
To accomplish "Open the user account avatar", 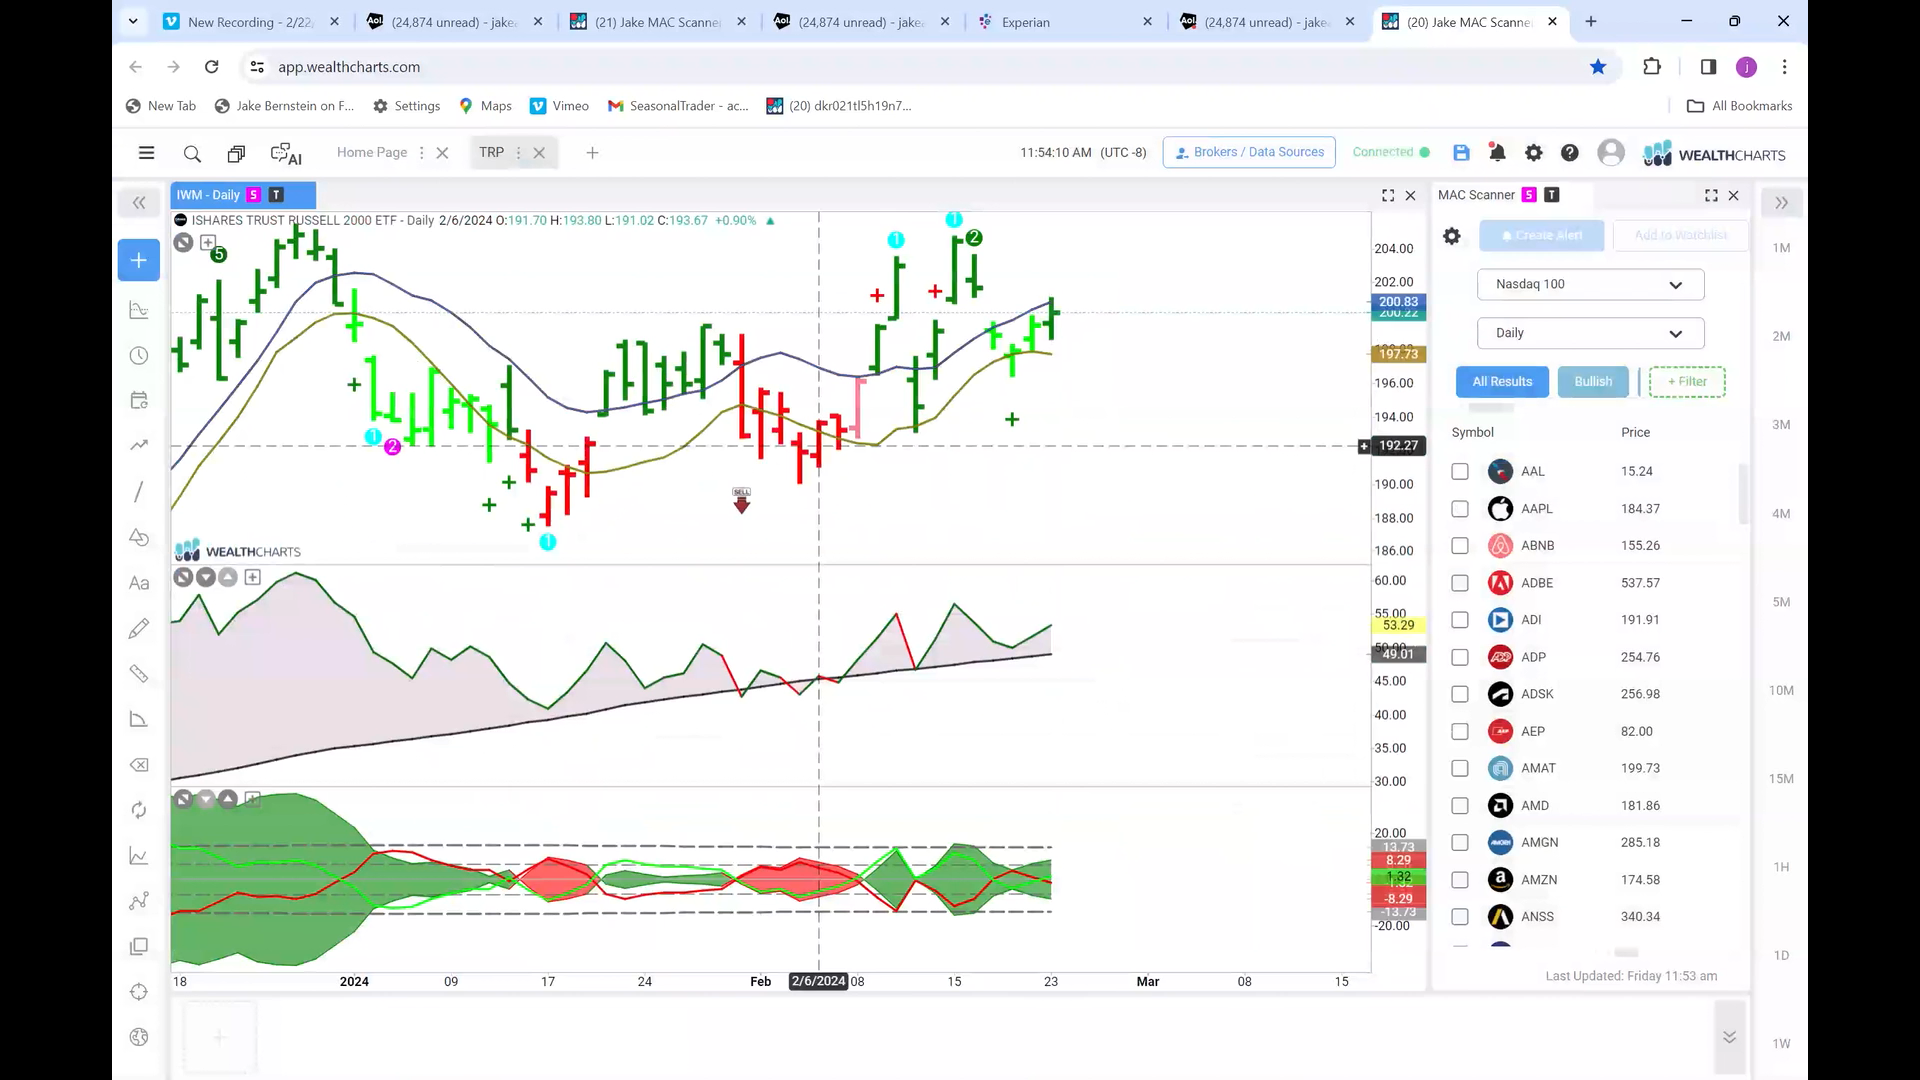I will click(1610, 153).
